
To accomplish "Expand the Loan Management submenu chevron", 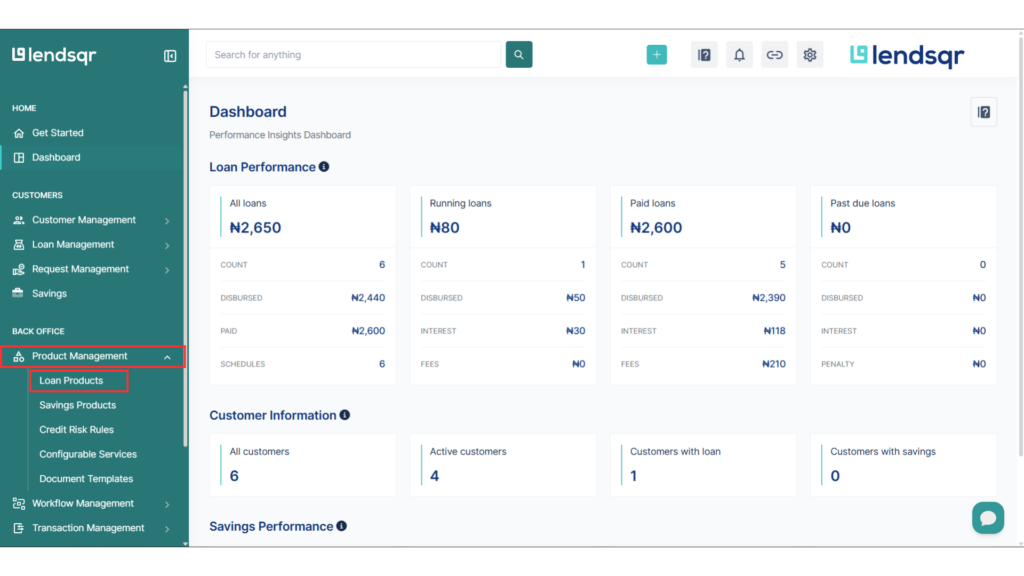I will point(168,244).
